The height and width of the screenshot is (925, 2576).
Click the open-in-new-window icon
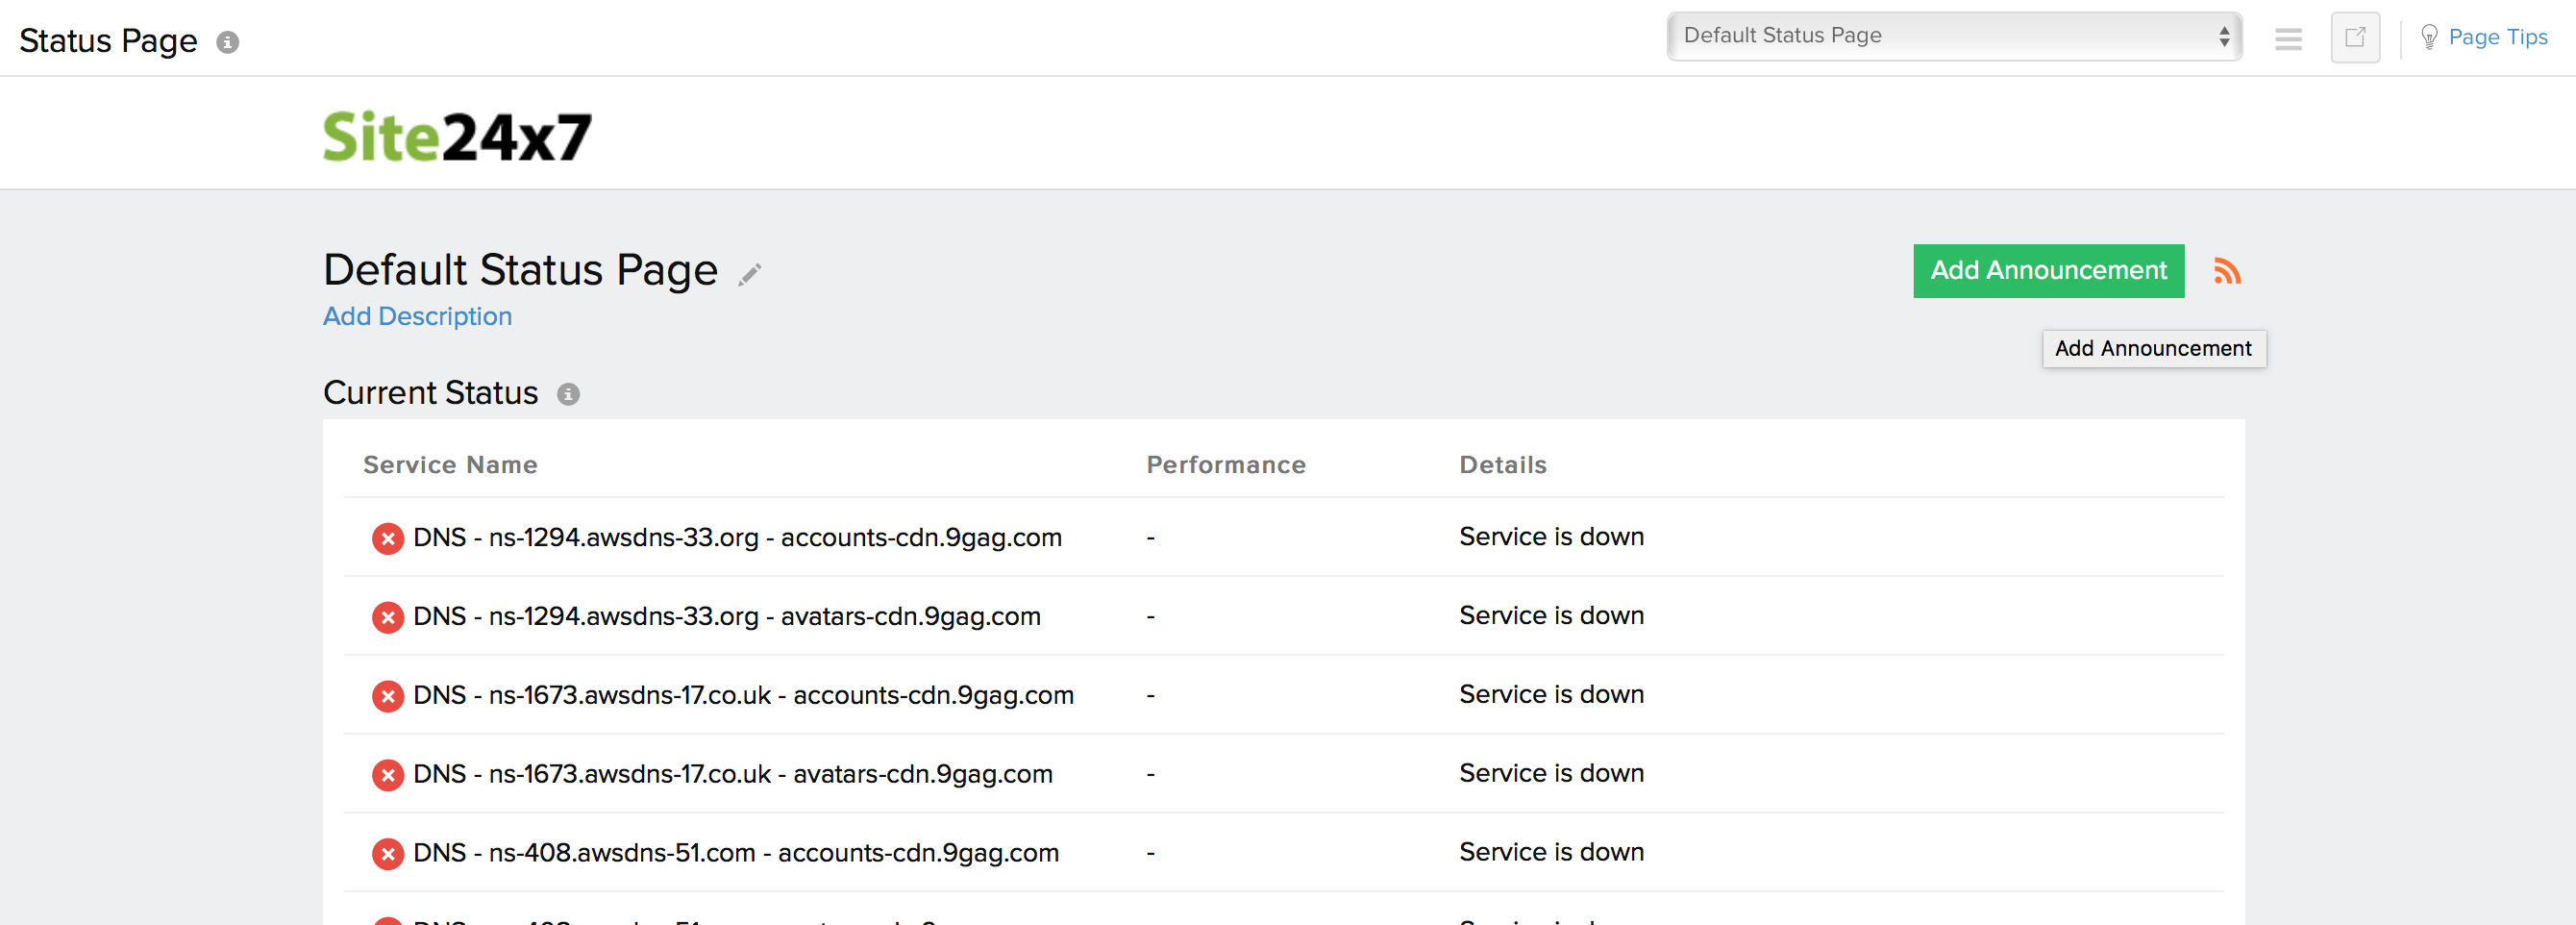2355,38
